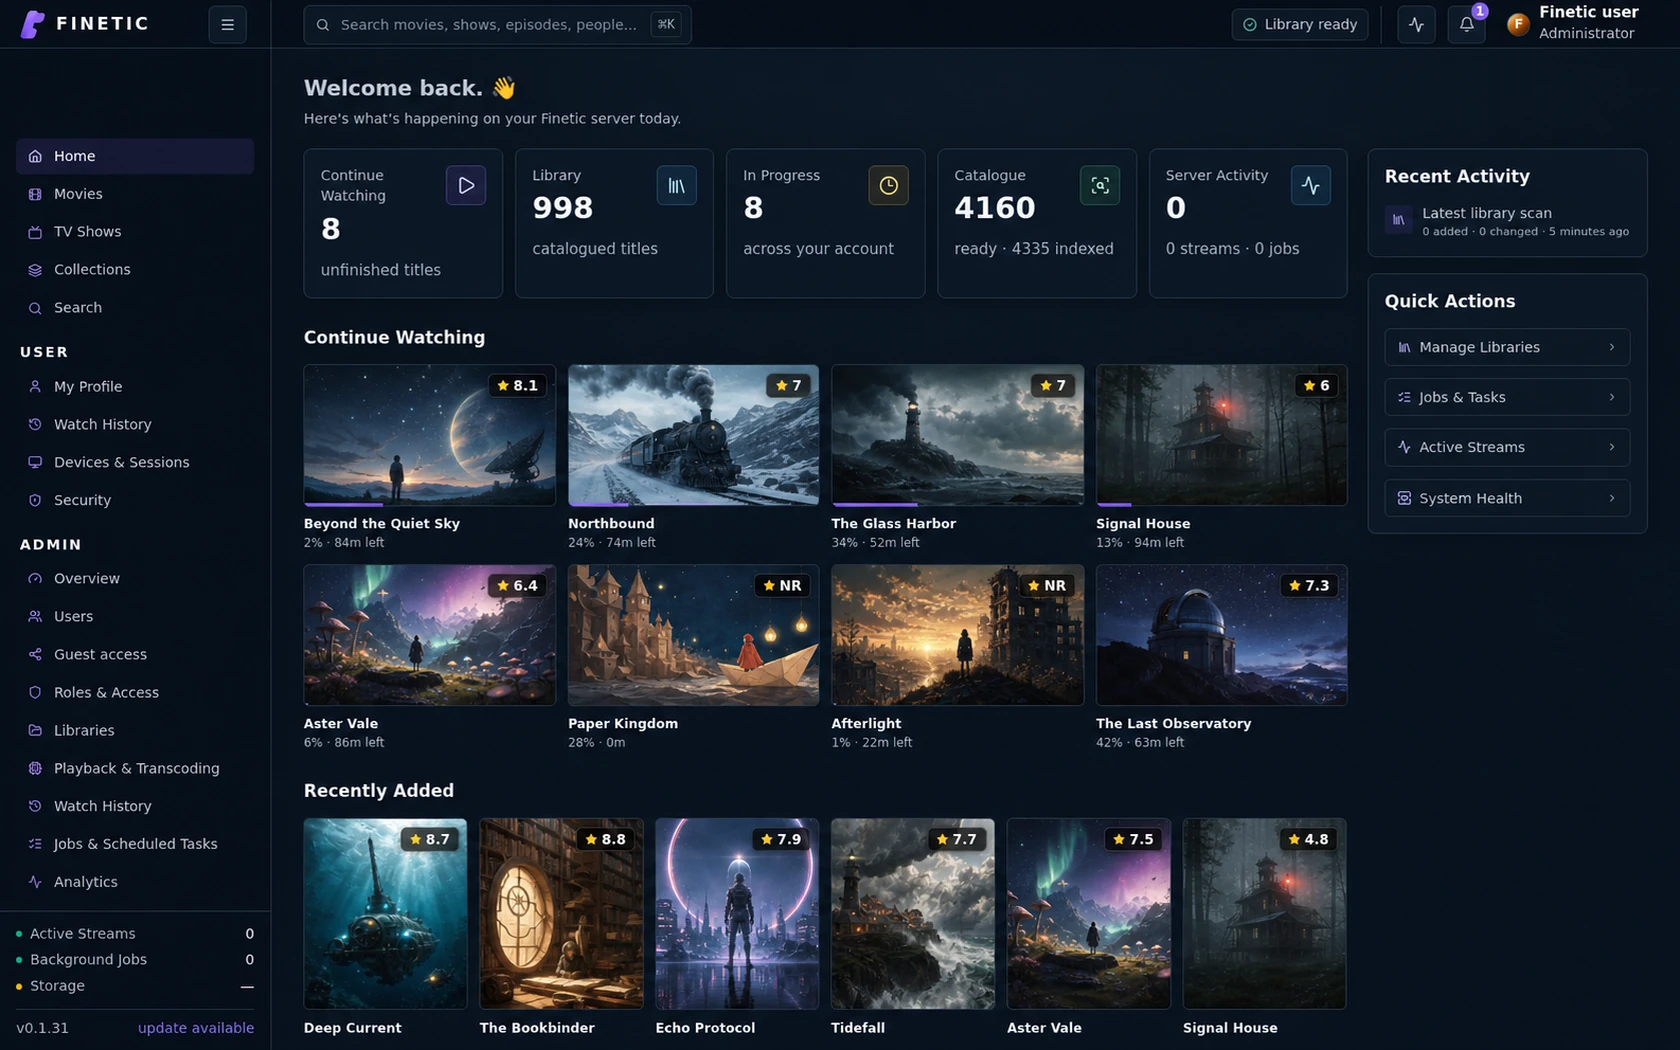Image resolution: width=1680 pixels, height=1050 pixels.
Task: Click the ⌘K shortcut badge in search bar
Action: [x=666, y=24]
